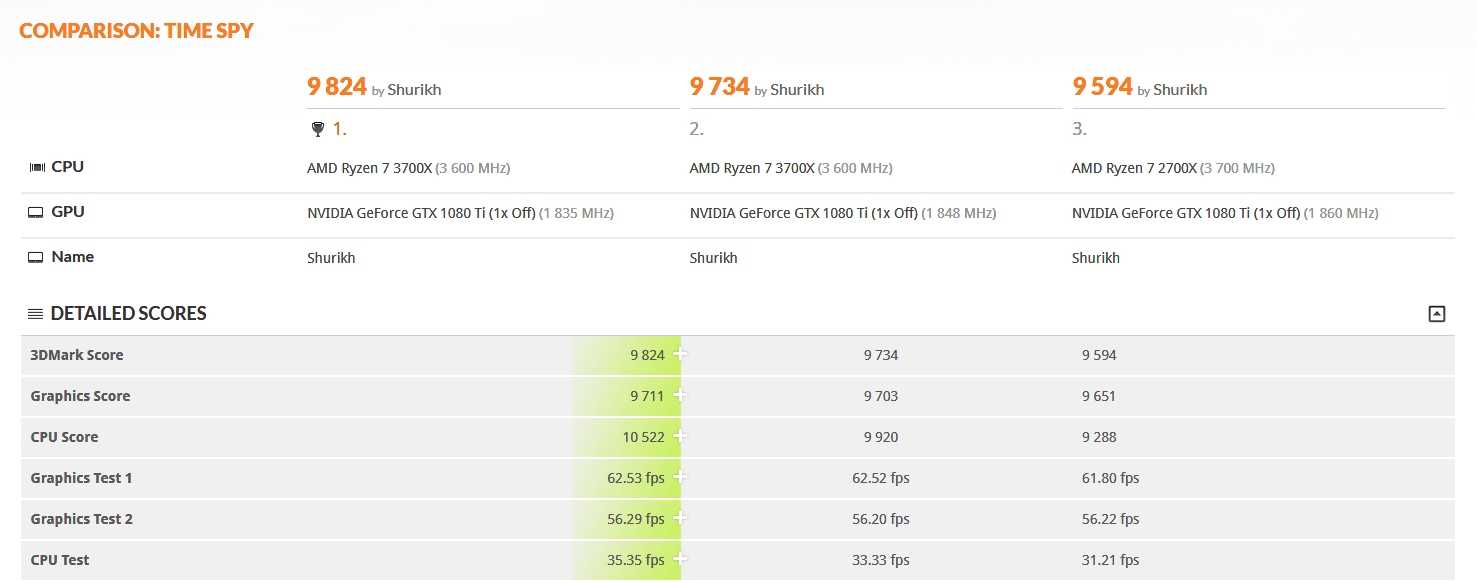Click the GTX 1080 Ti entry at 1 860 MHz

(x=1225, y=213)
